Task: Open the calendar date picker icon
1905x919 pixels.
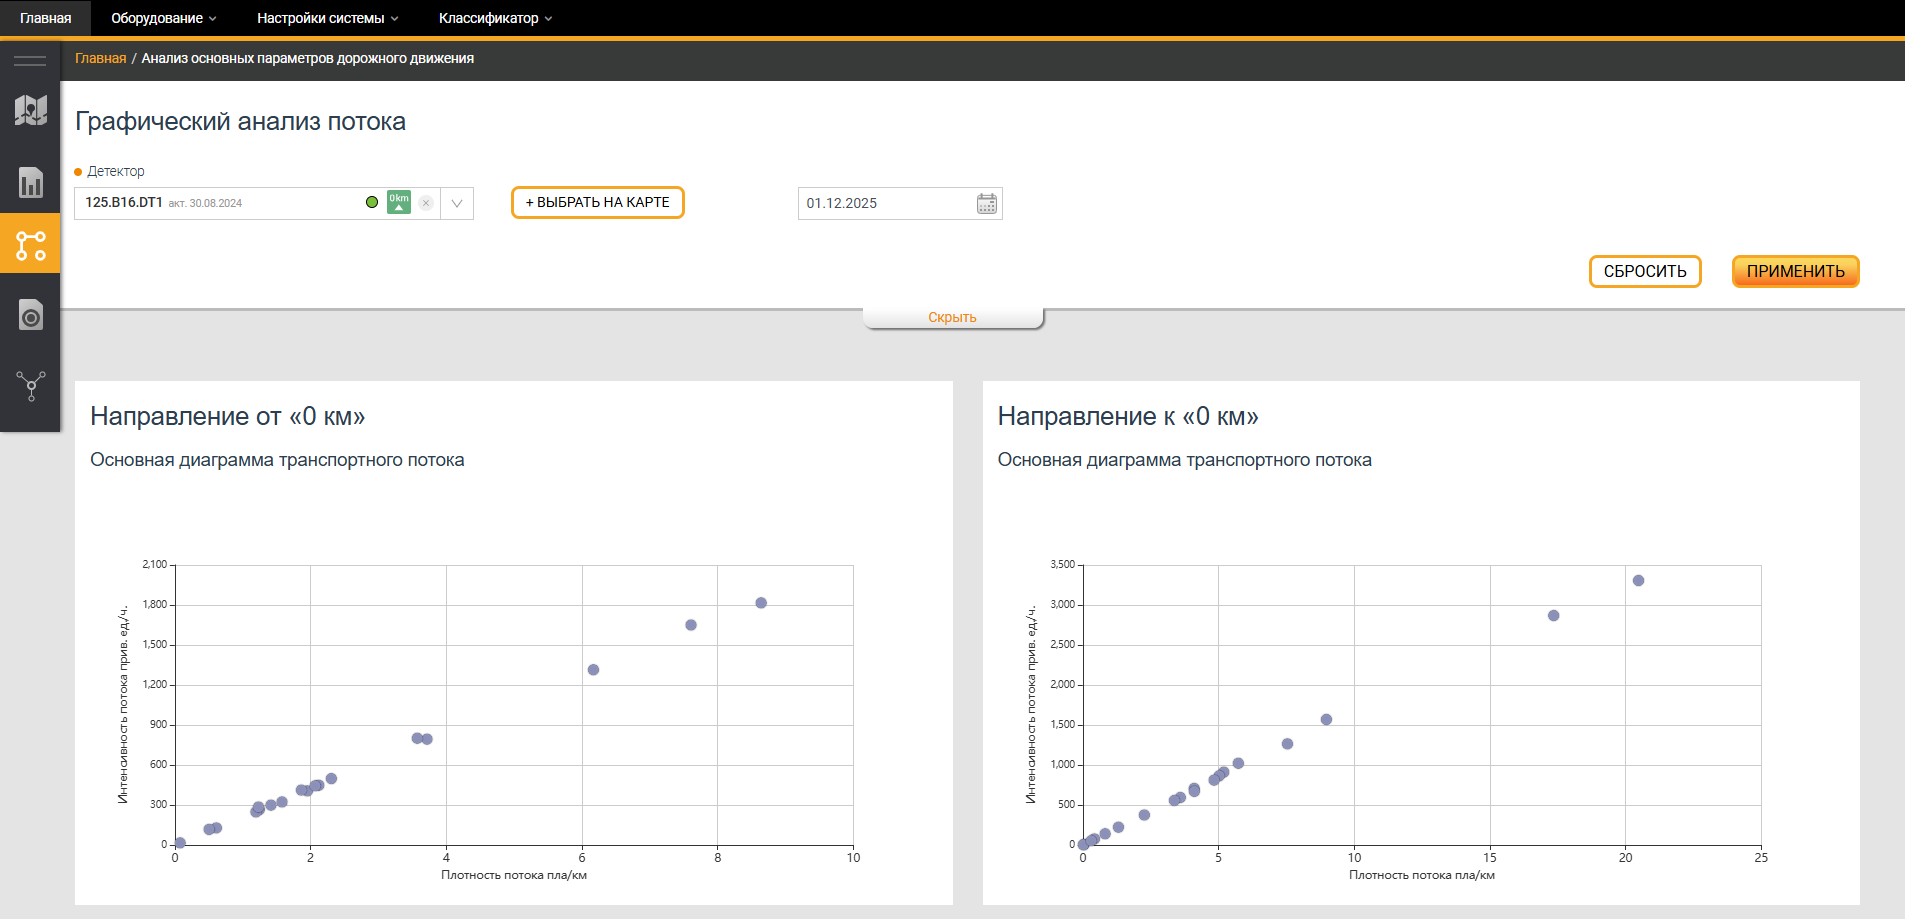Action: point(986,203)
